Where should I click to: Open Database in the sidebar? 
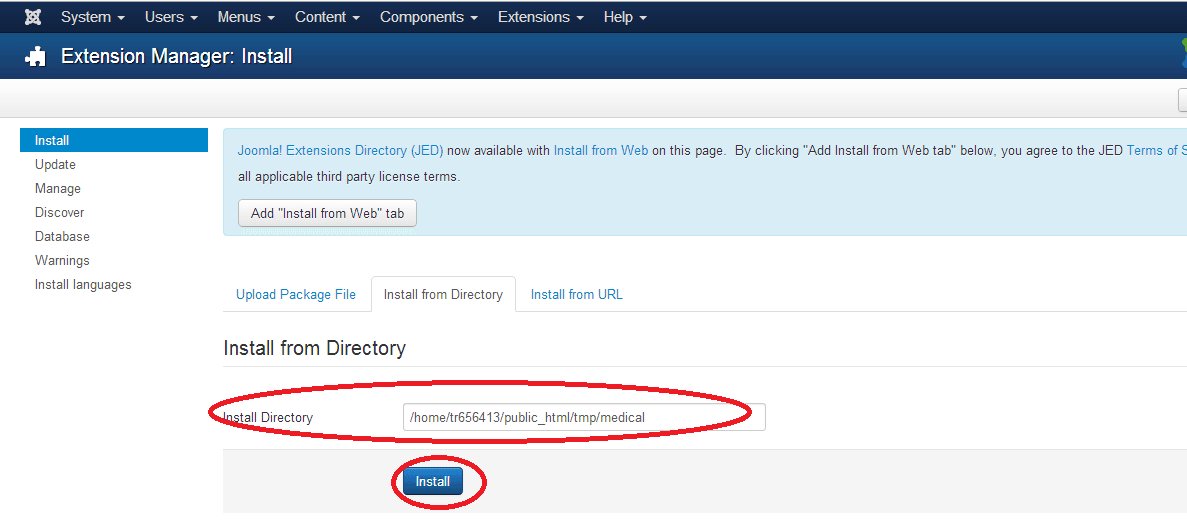tap(62, 236)
